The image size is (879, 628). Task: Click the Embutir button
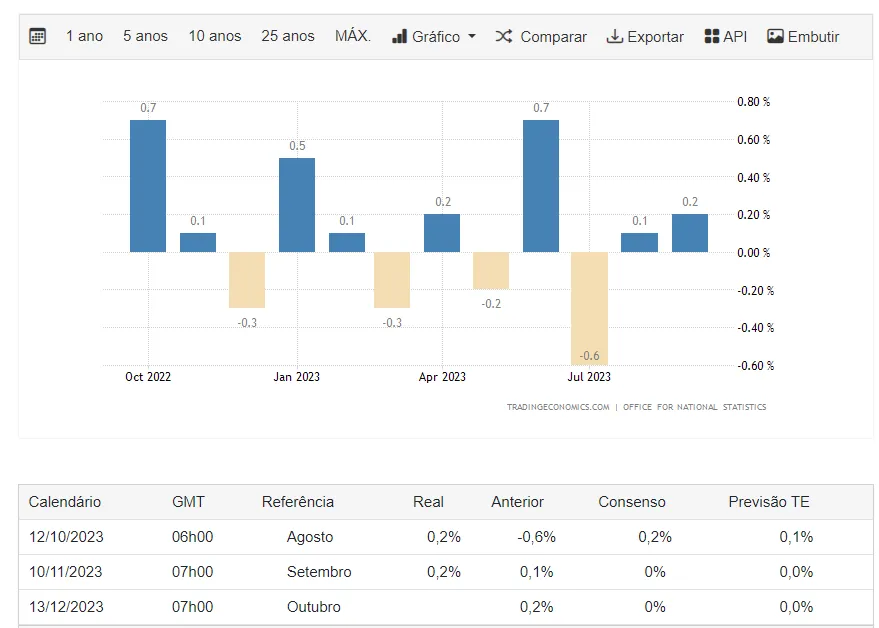click(803, 36)
